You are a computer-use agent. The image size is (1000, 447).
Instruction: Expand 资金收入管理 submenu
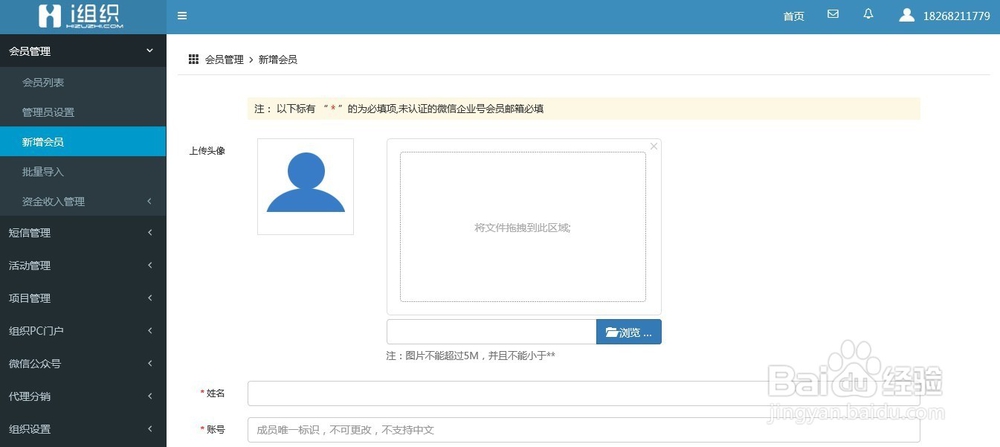coord(83,202)
